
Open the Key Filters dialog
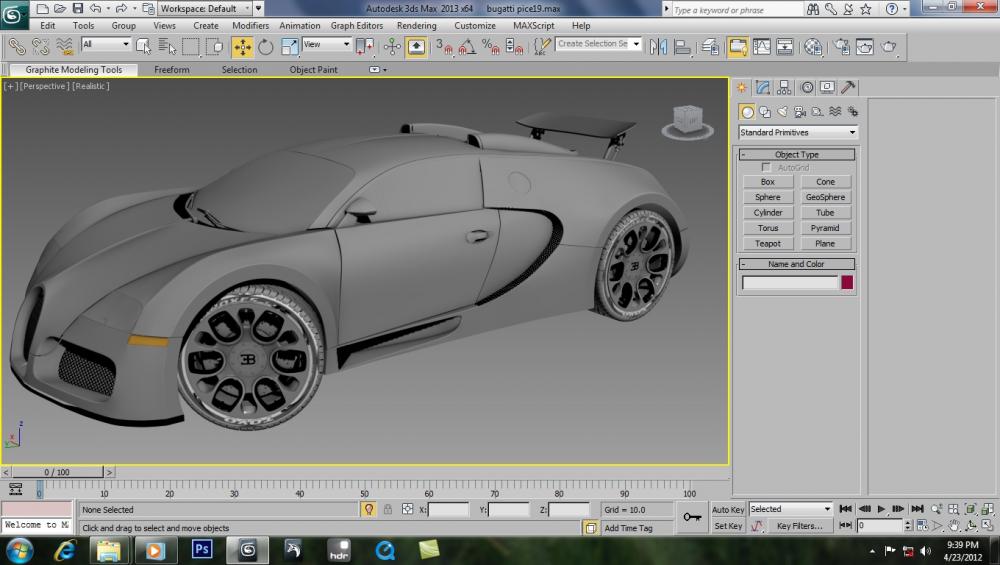[x=799, y=526]
